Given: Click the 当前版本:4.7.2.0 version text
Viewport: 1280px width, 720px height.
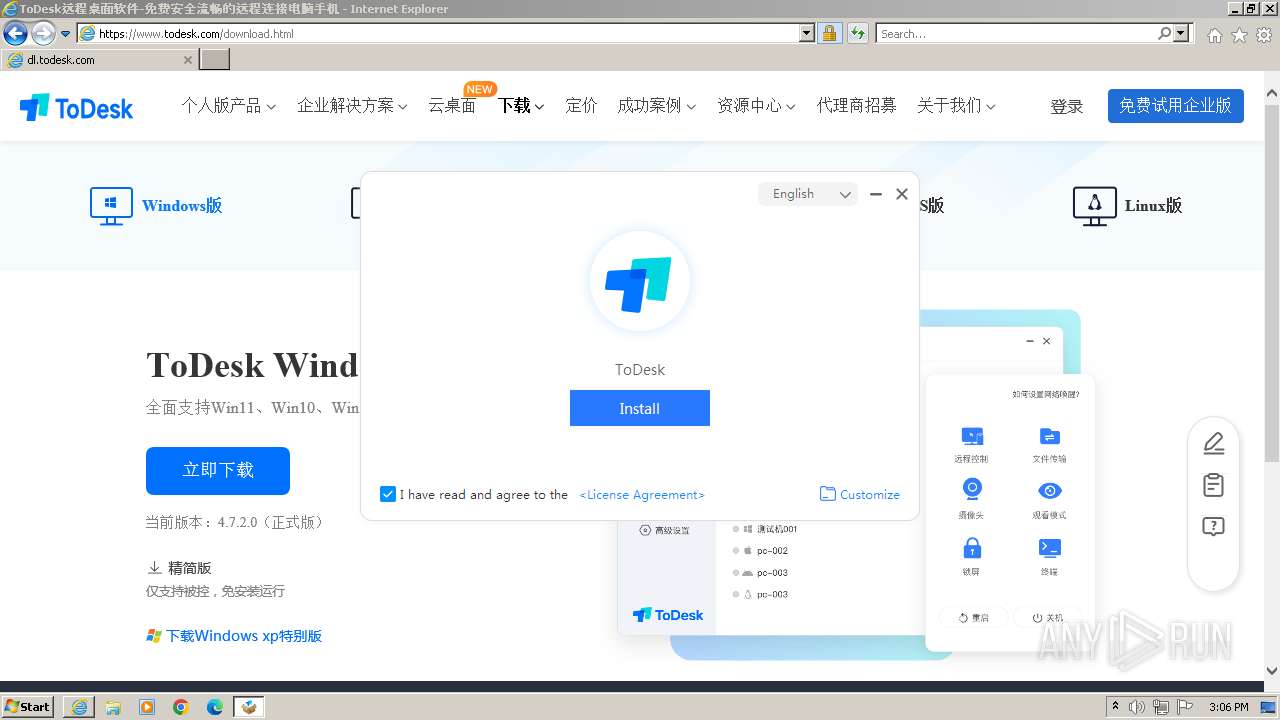Looking at the screenshot, I should (235, 522).
